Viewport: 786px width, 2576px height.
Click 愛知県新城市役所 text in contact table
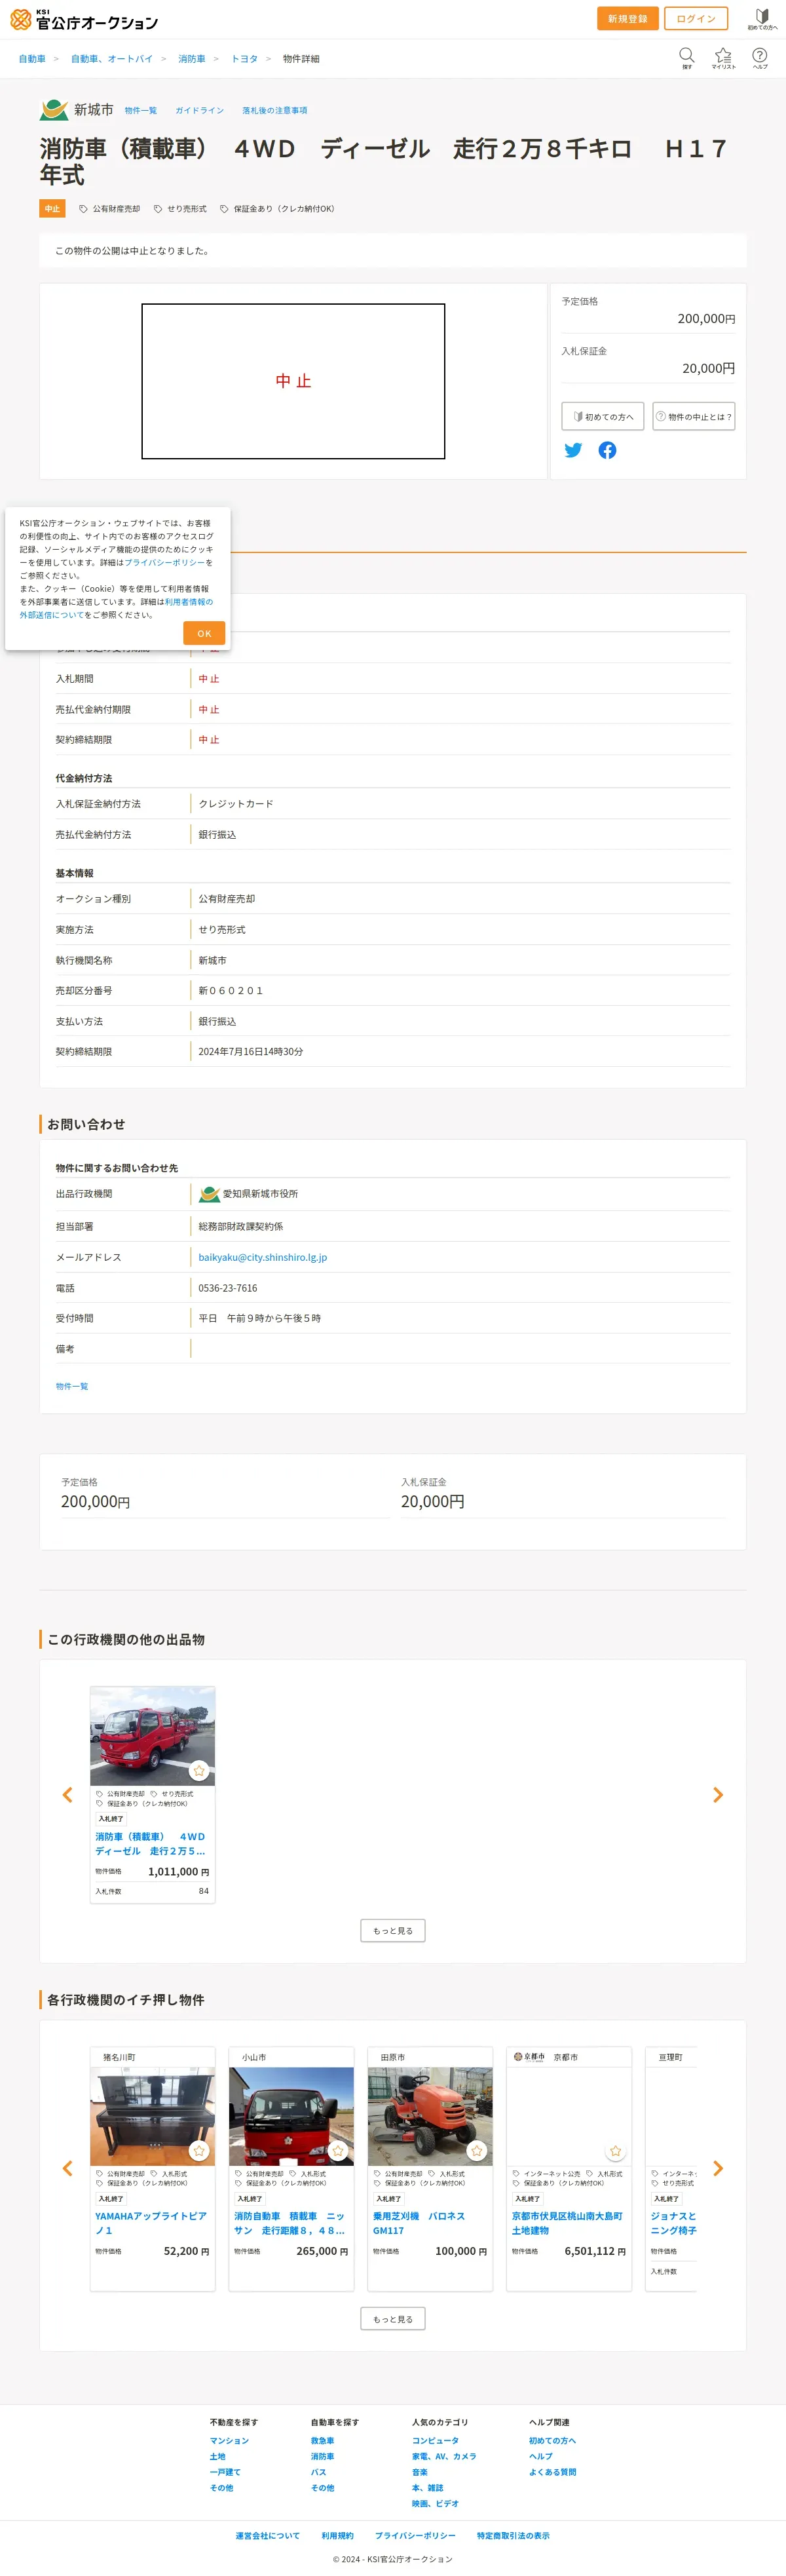(260, 1193)
